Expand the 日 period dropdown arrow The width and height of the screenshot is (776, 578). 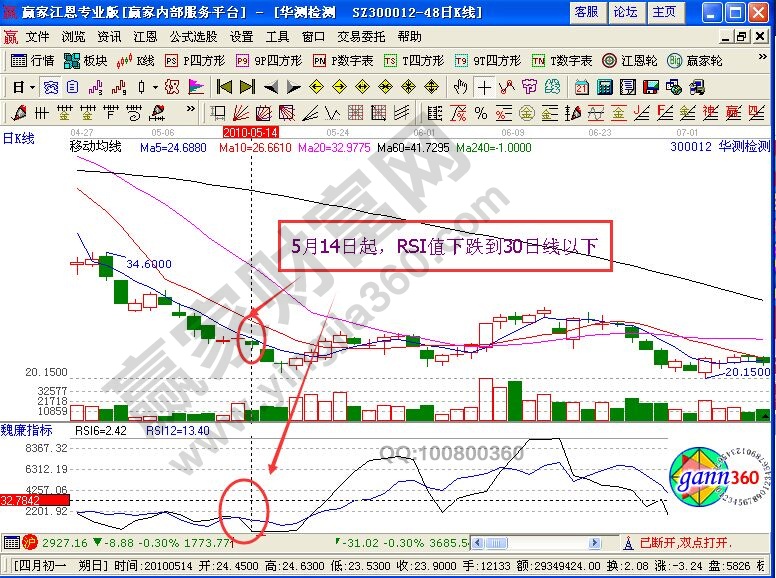point(31,86)
